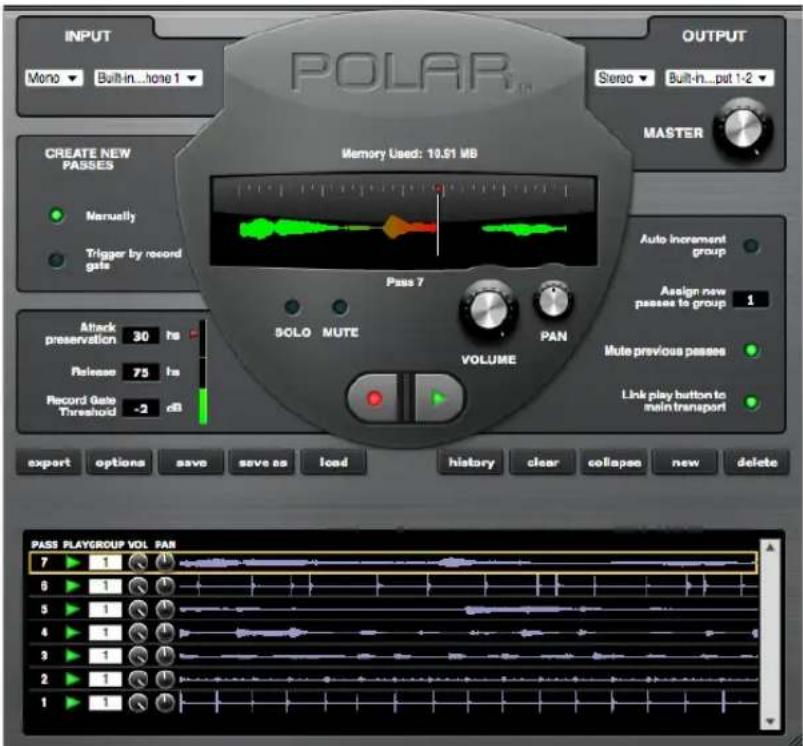Screen dimensions: 803x746
Task: Click the pan knob of pass 1 row
Action: pos(165,702)
